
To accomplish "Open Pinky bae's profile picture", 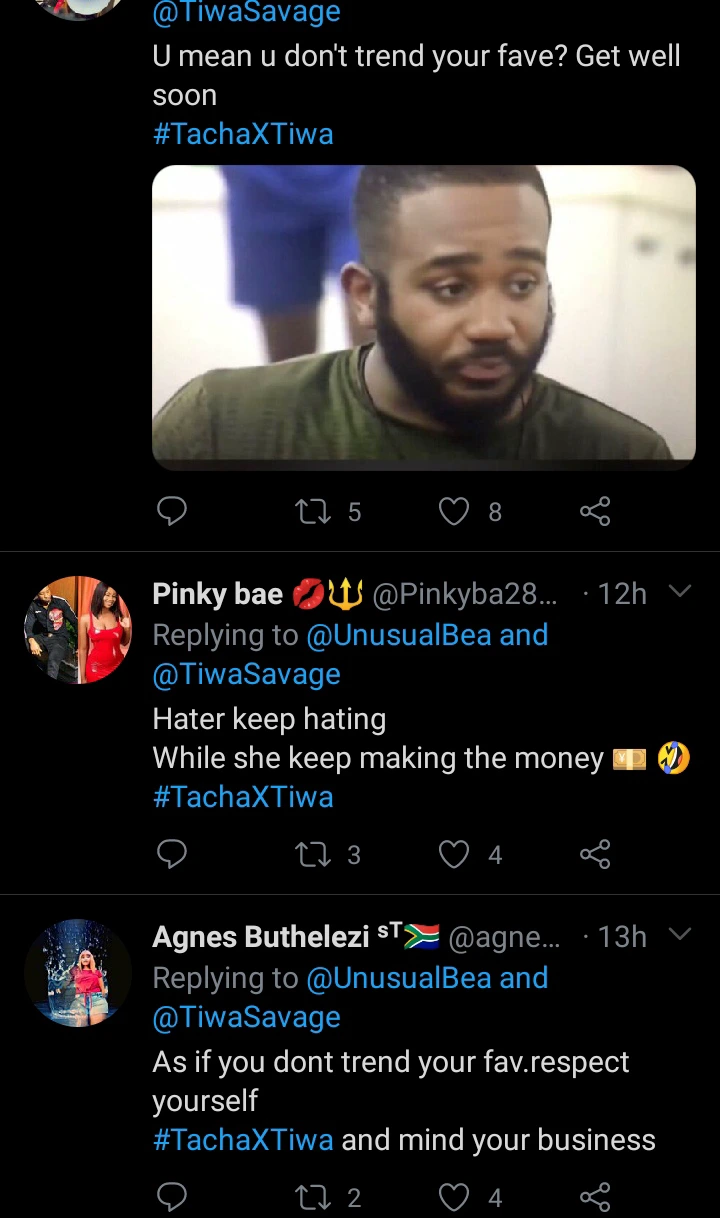I will pyautogui.click(x=78, y=629).
